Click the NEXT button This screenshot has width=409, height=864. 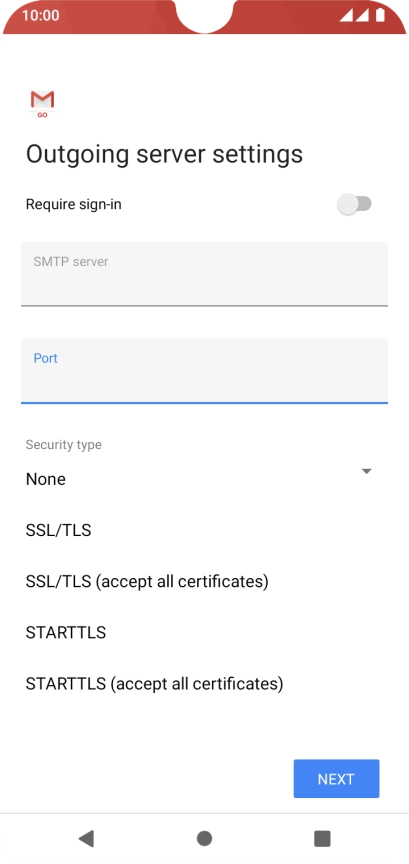coord(336,779)
